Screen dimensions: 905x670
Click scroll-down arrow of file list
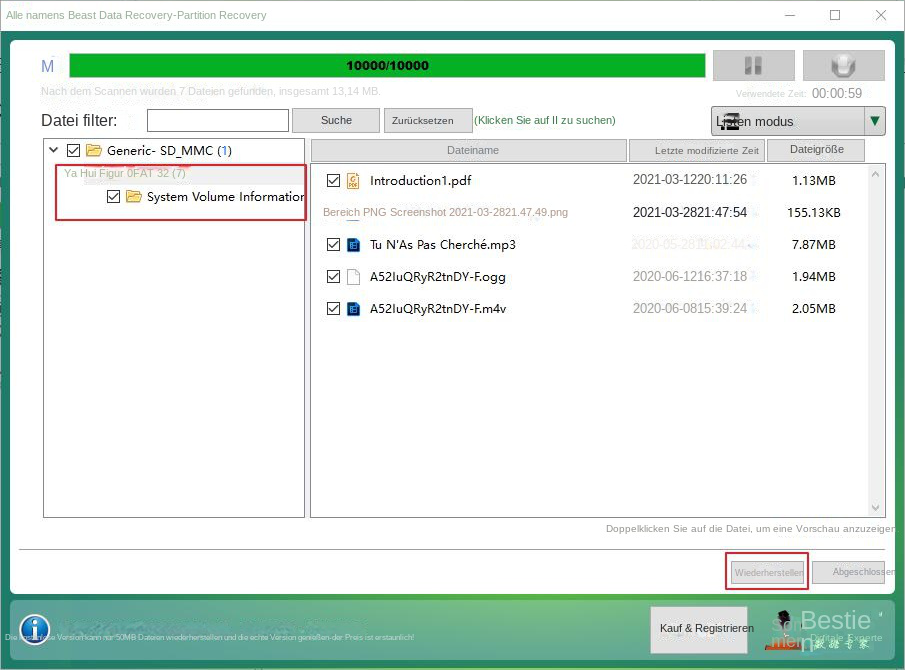point(875,507)
